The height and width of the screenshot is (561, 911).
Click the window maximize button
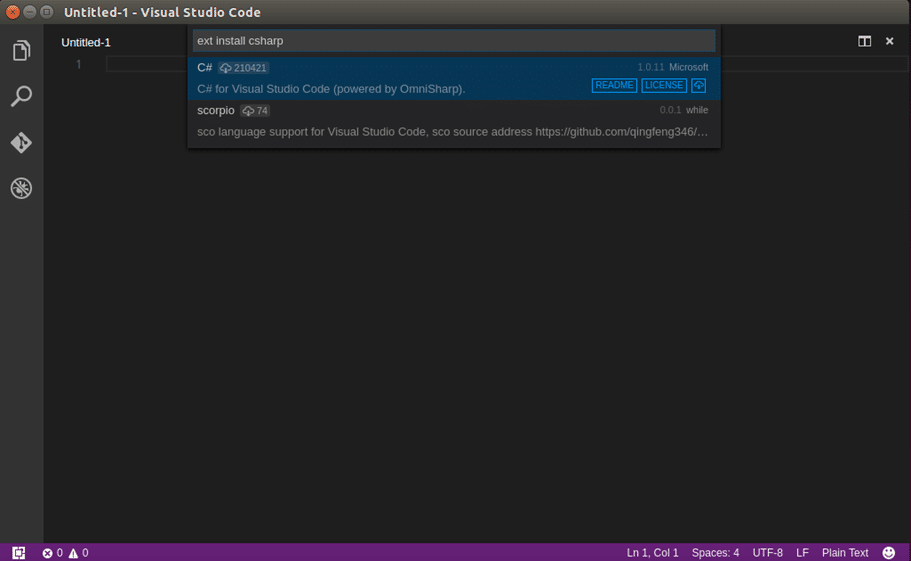tap(47, 12)
